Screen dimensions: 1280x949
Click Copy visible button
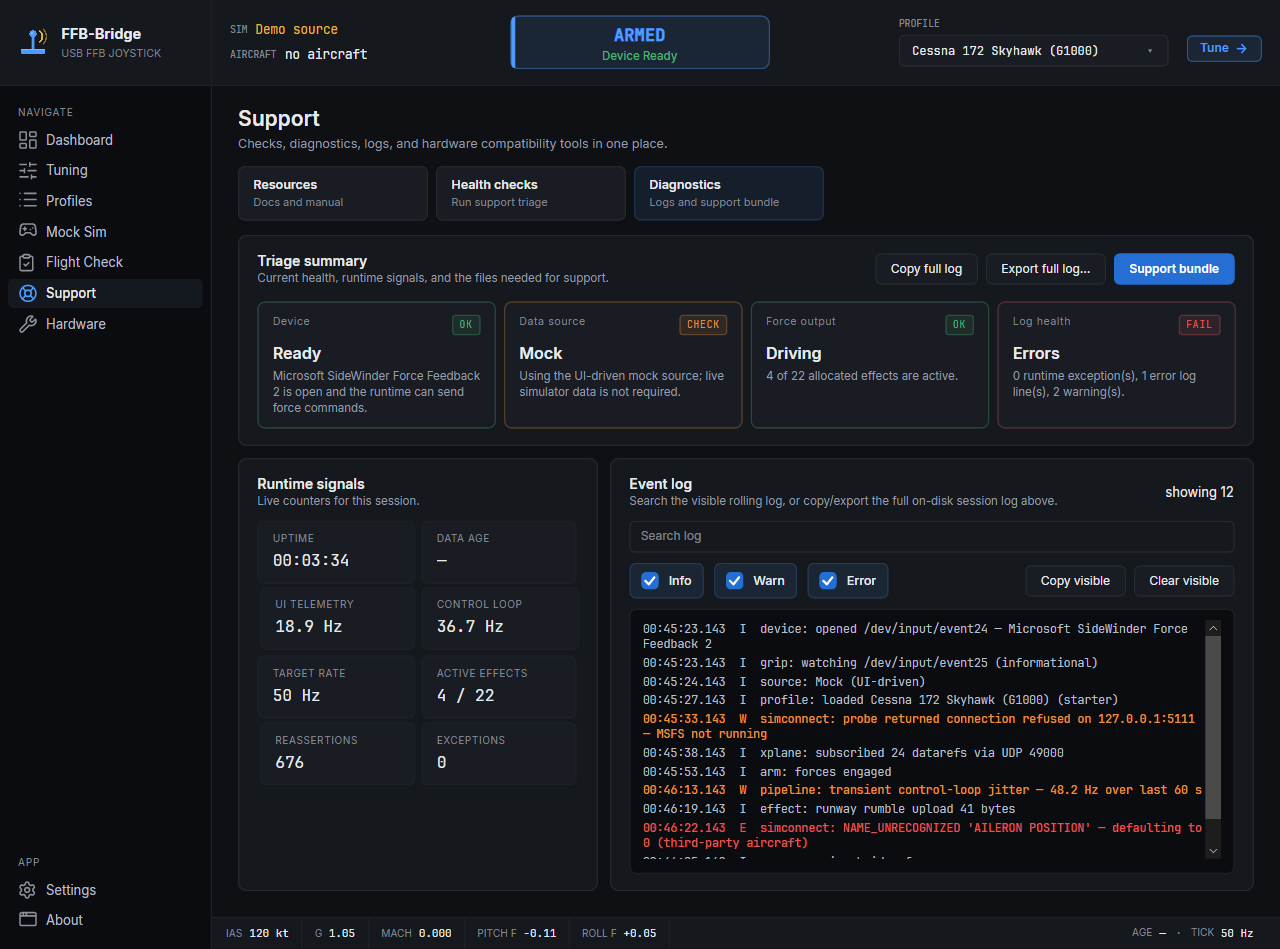(x=1075, y=581)
